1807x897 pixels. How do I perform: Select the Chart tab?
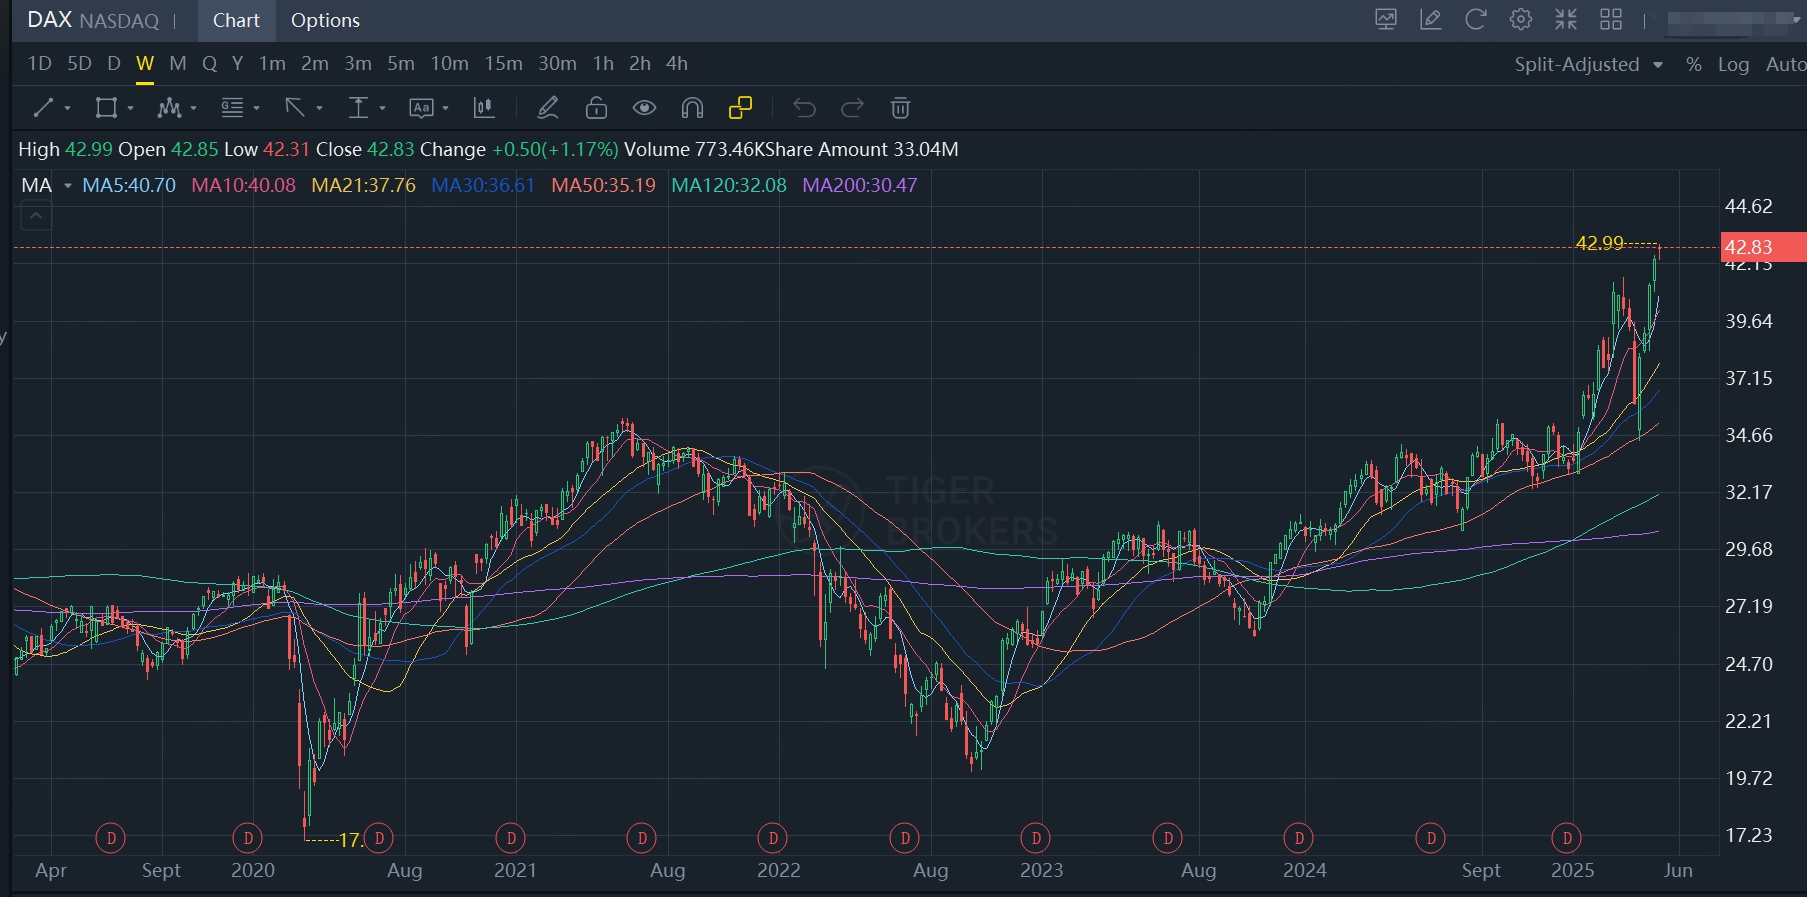(x=236, y=21)
